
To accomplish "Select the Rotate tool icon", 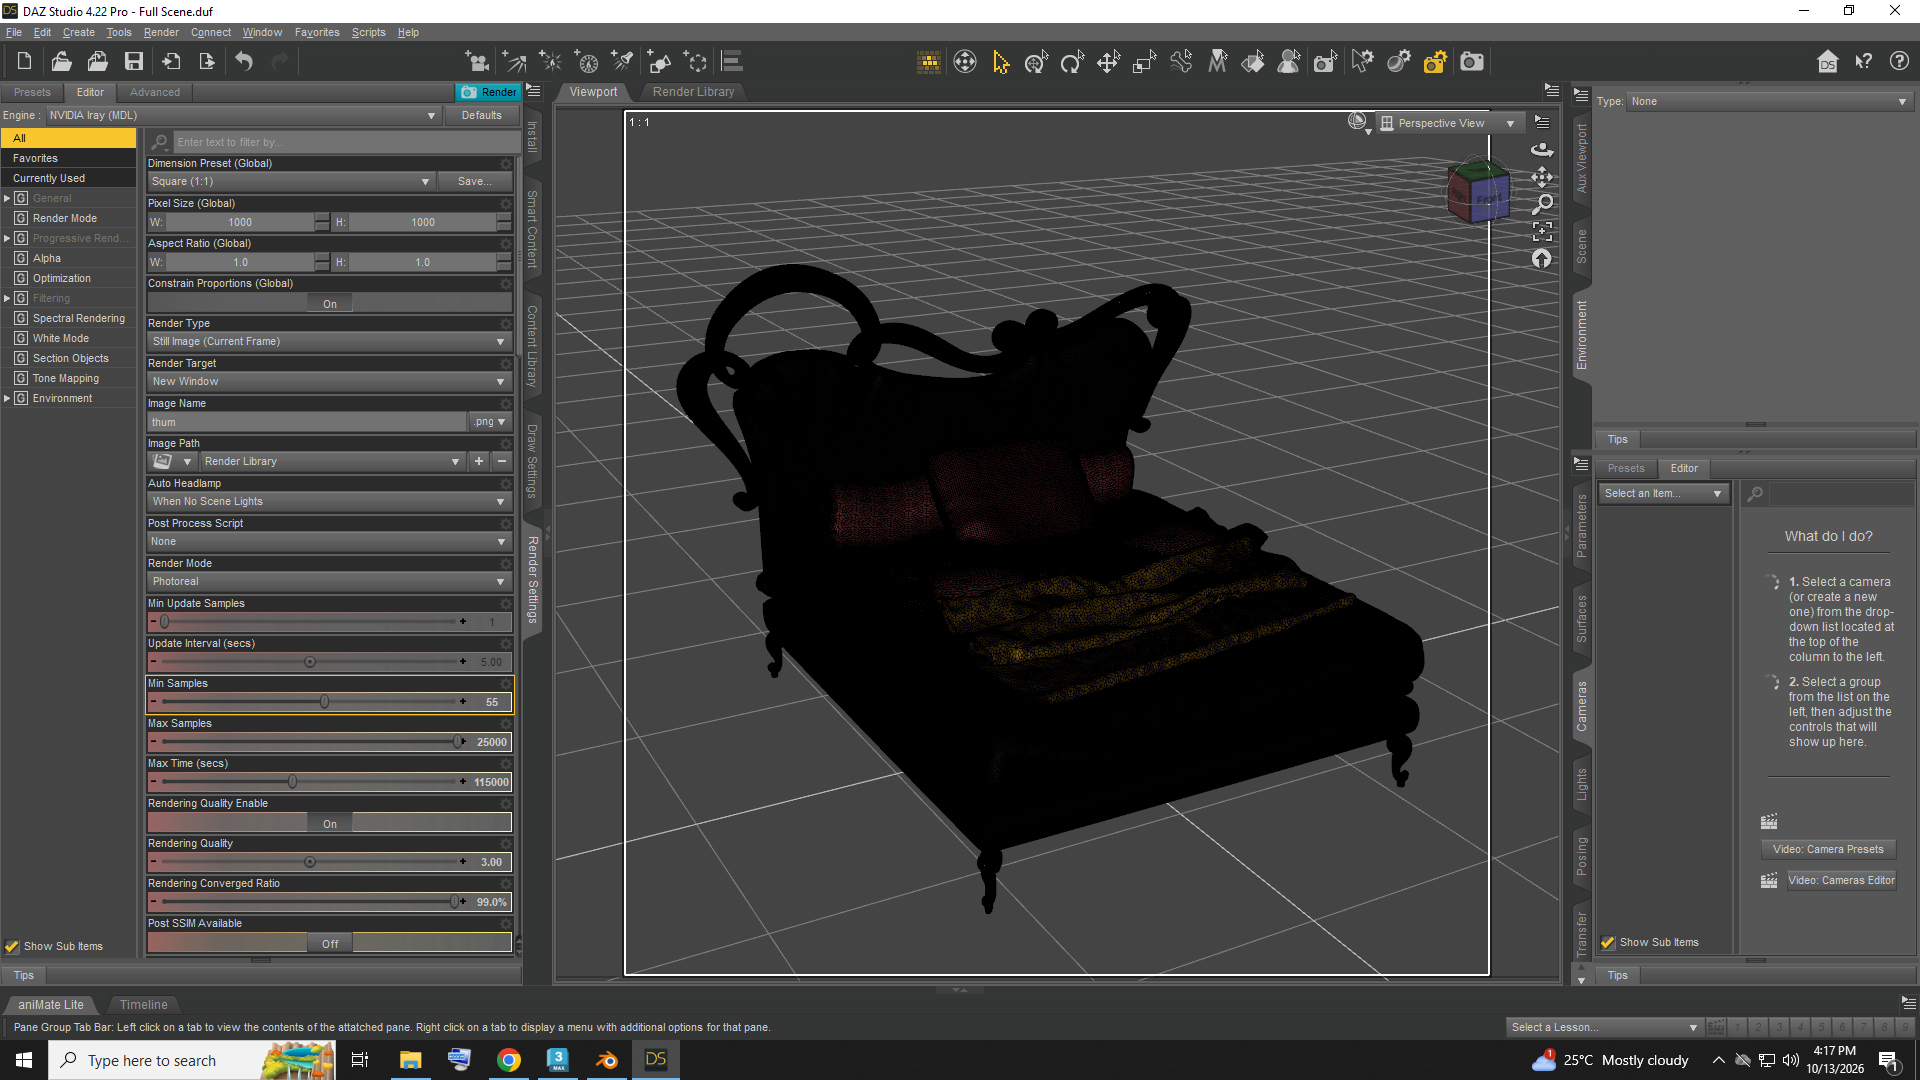I will tap(1072, 62).
